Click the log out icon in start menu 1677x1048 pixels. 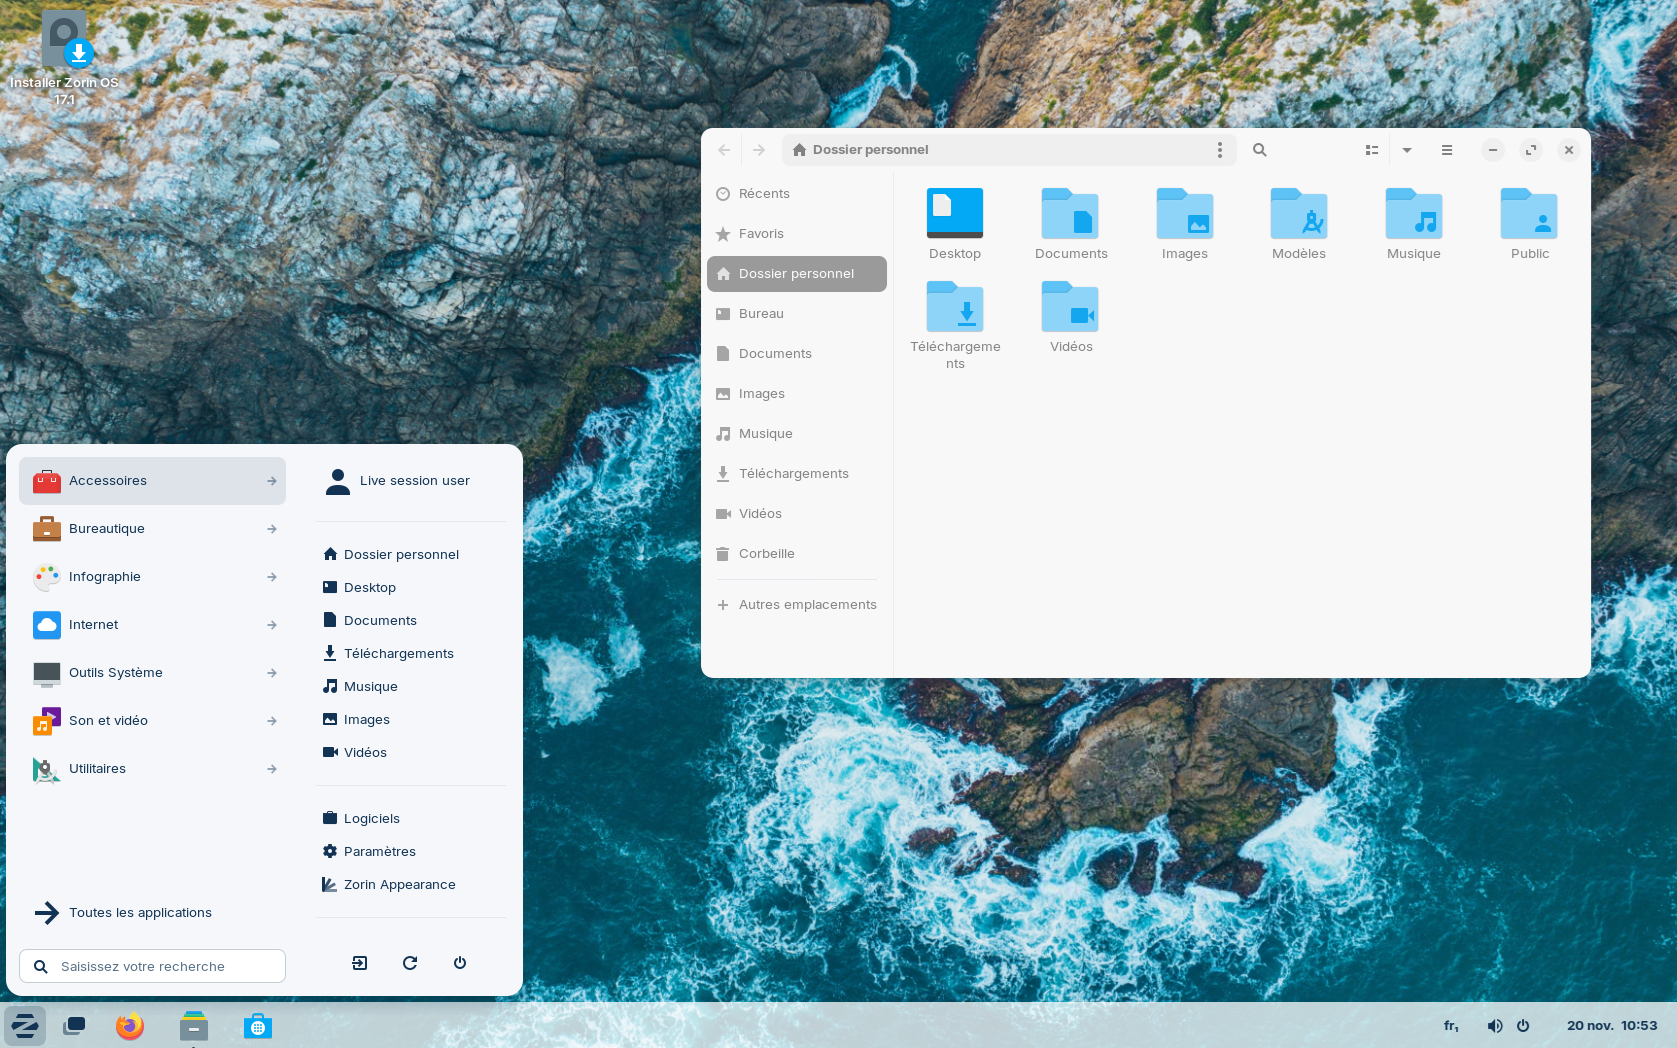click(x=360, y=963)
